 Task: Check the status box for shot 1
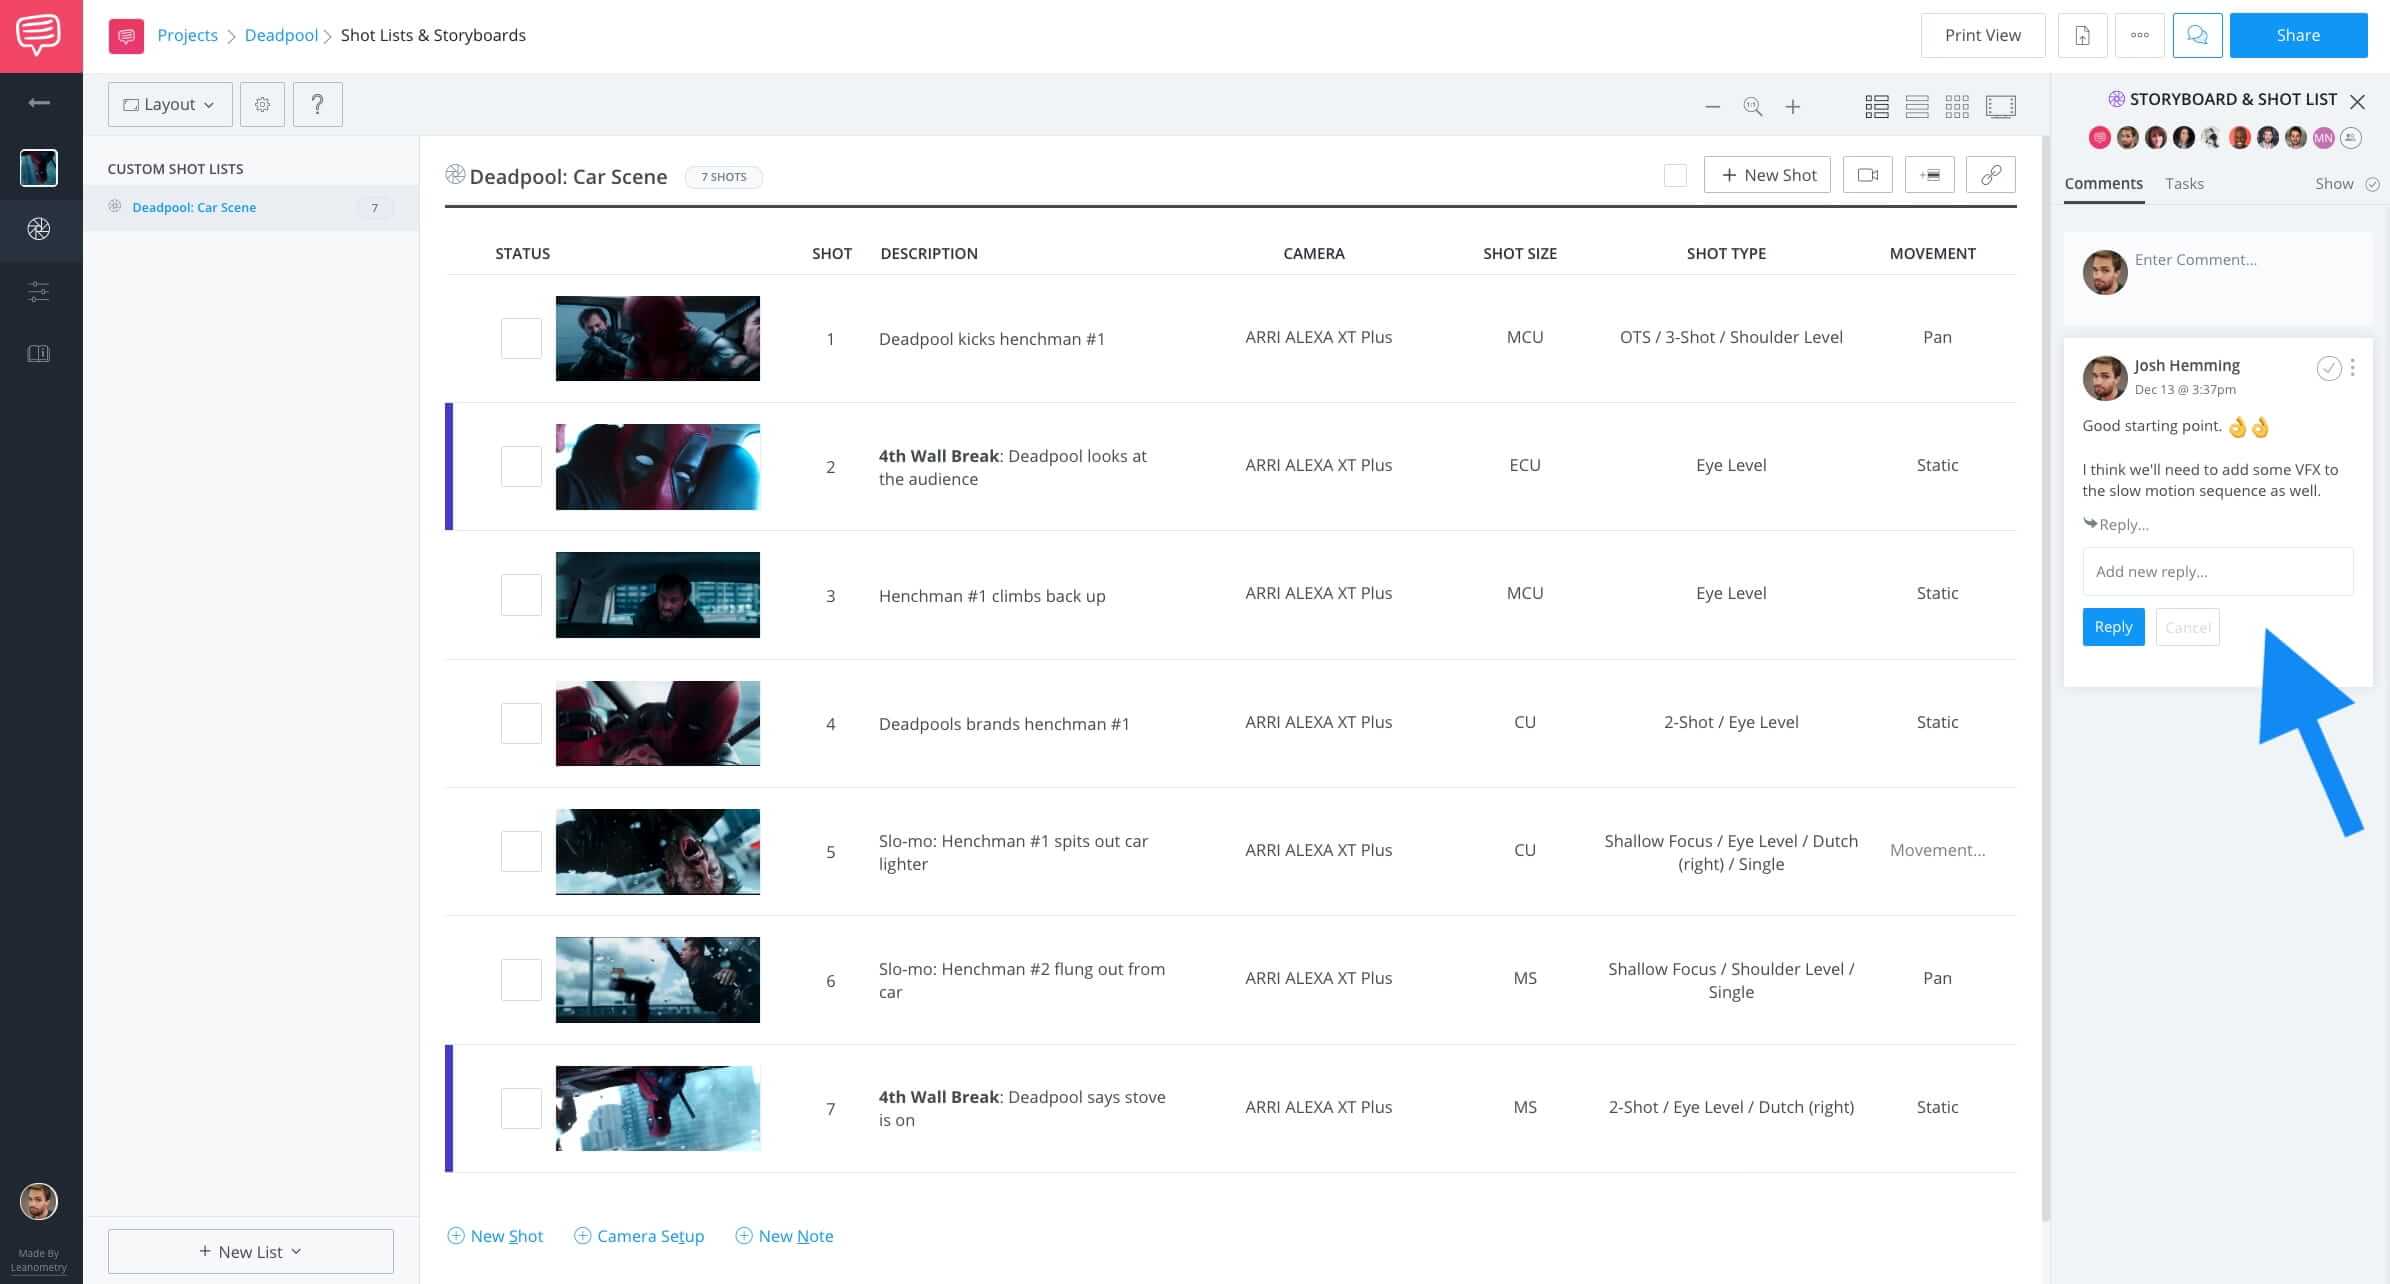(521, 338)
